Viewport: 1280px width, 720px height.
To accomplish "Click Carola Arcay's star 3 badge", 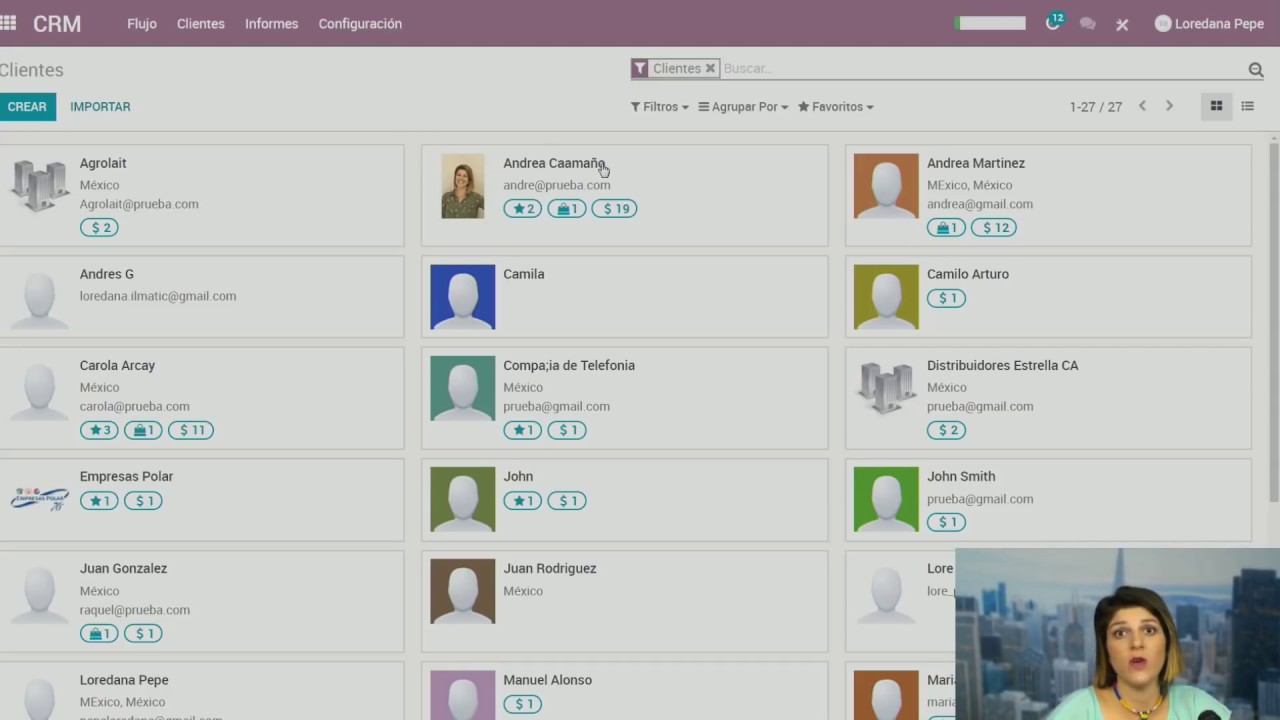I will (x=99, y=430).
